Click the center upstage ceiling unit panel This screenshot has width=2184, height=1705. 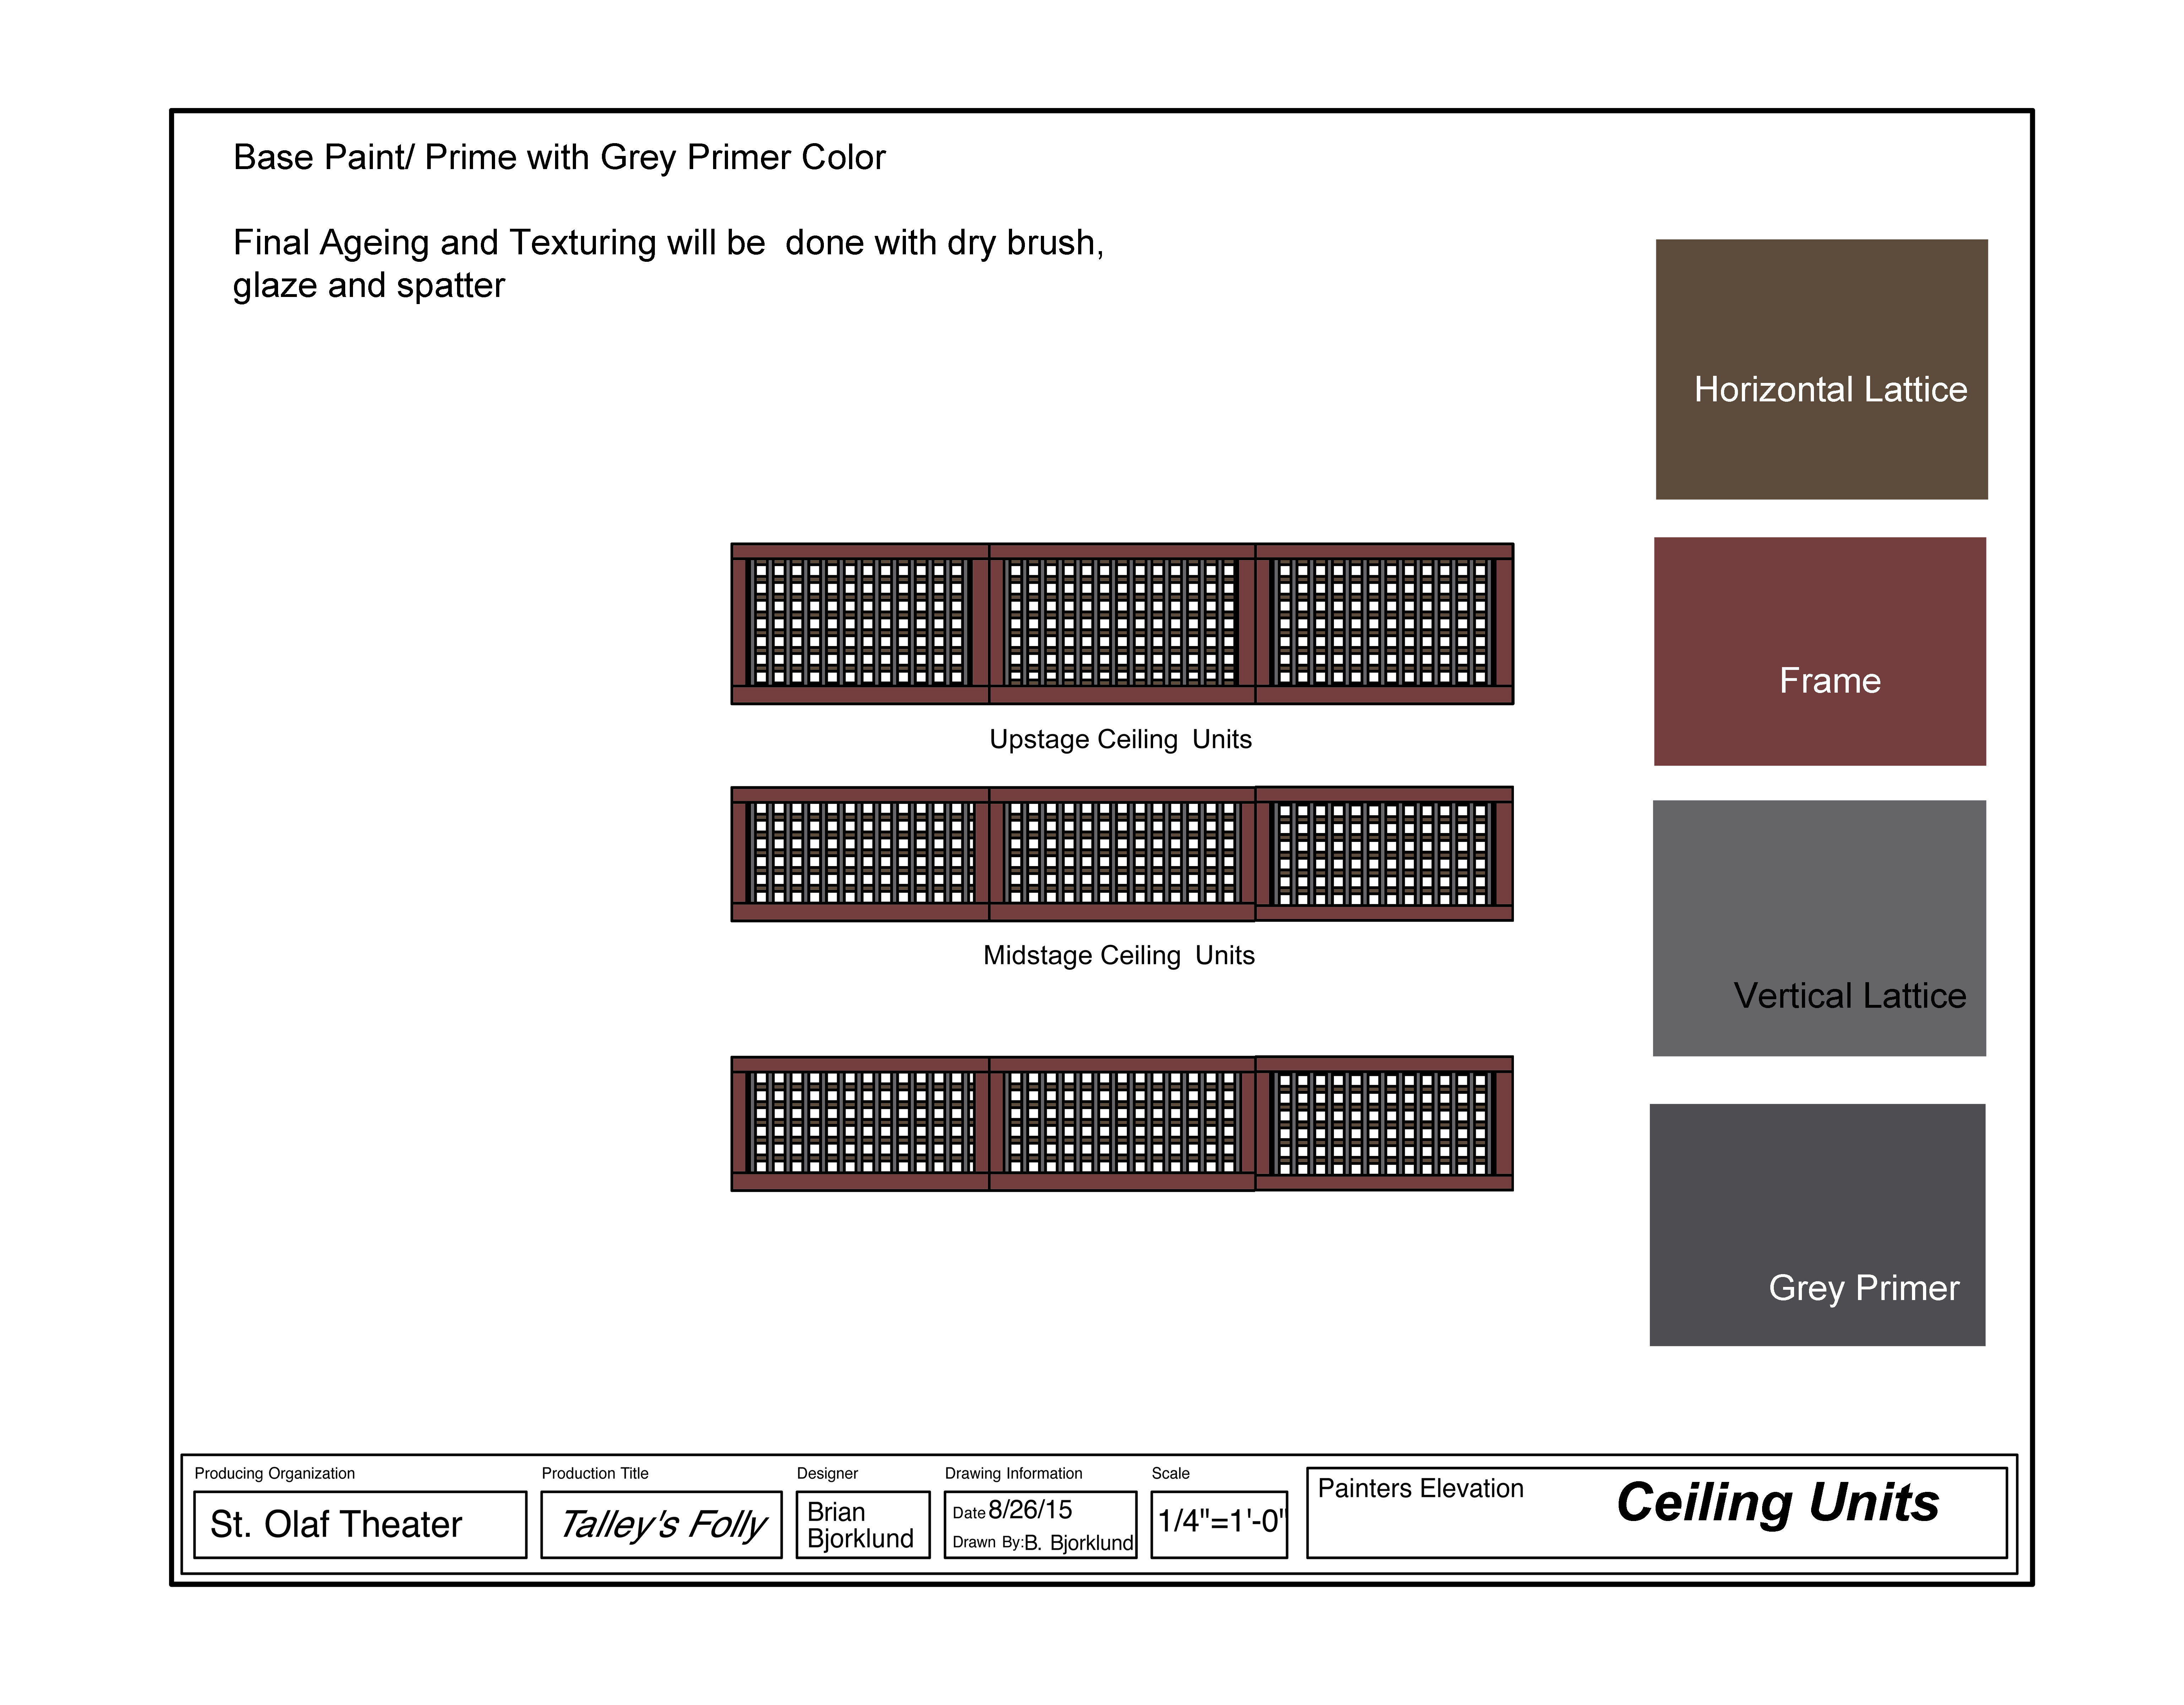pos(1121,623)
